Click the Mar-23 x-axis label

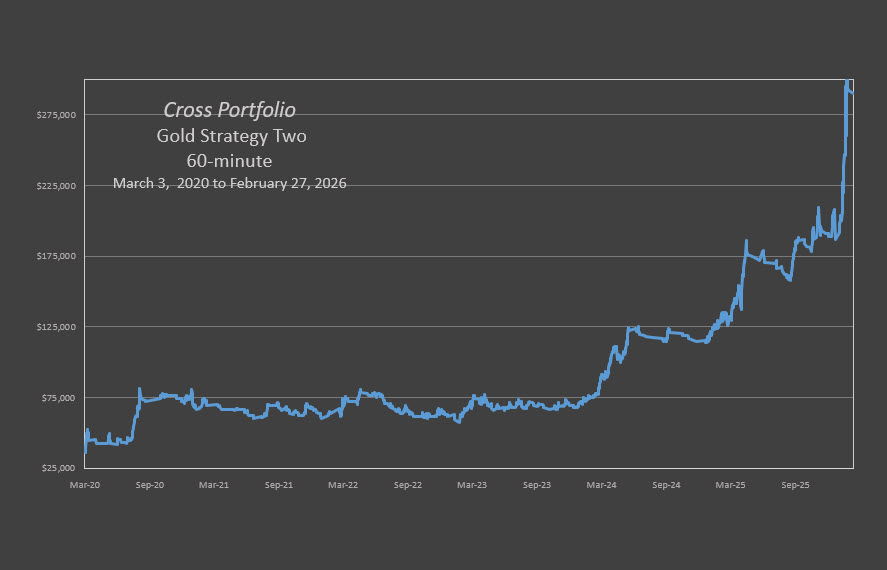472,485
